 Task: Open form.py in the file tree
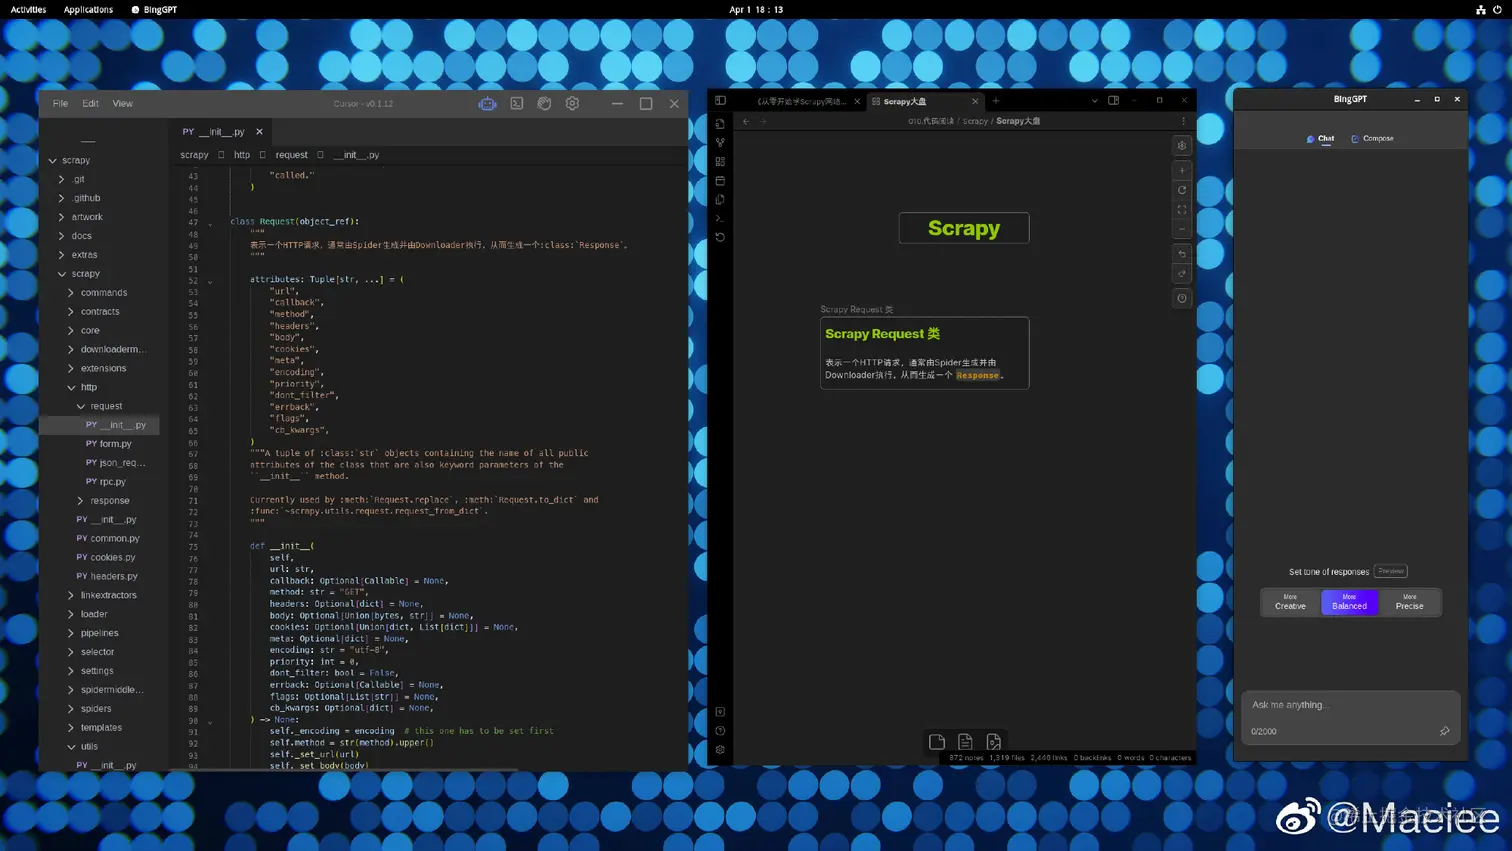(108, 444)
